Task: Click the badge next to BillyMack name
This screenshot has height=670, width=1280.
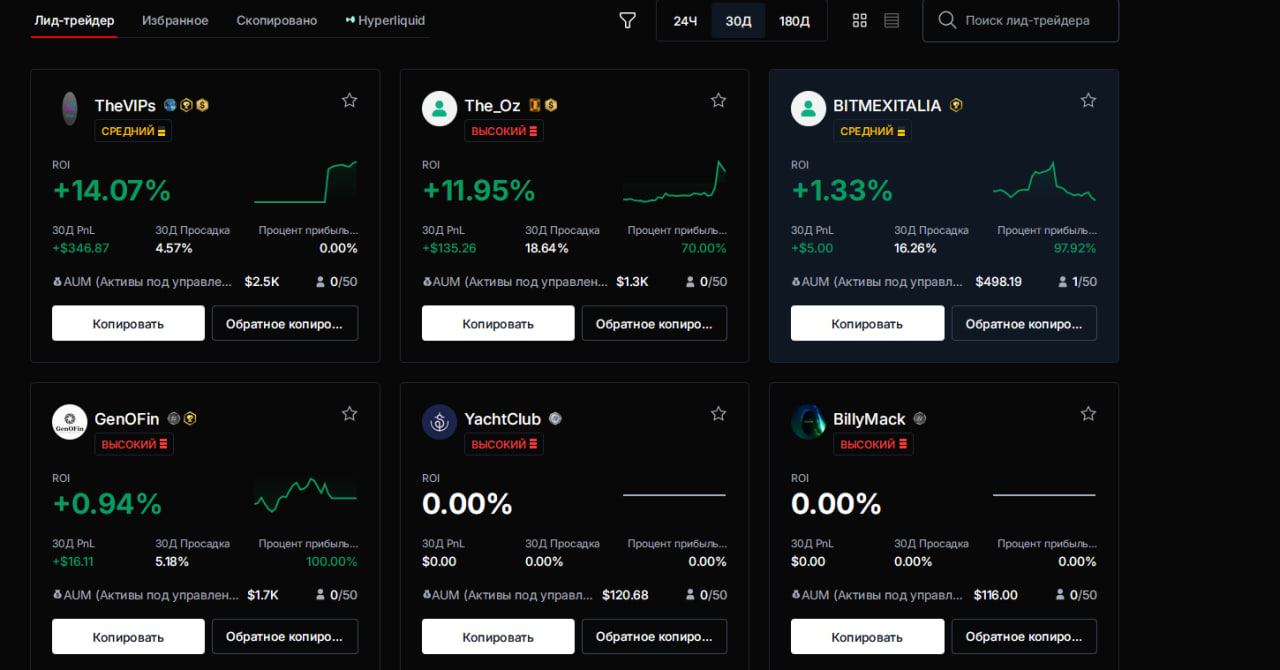Action: (x=920, y=419)
